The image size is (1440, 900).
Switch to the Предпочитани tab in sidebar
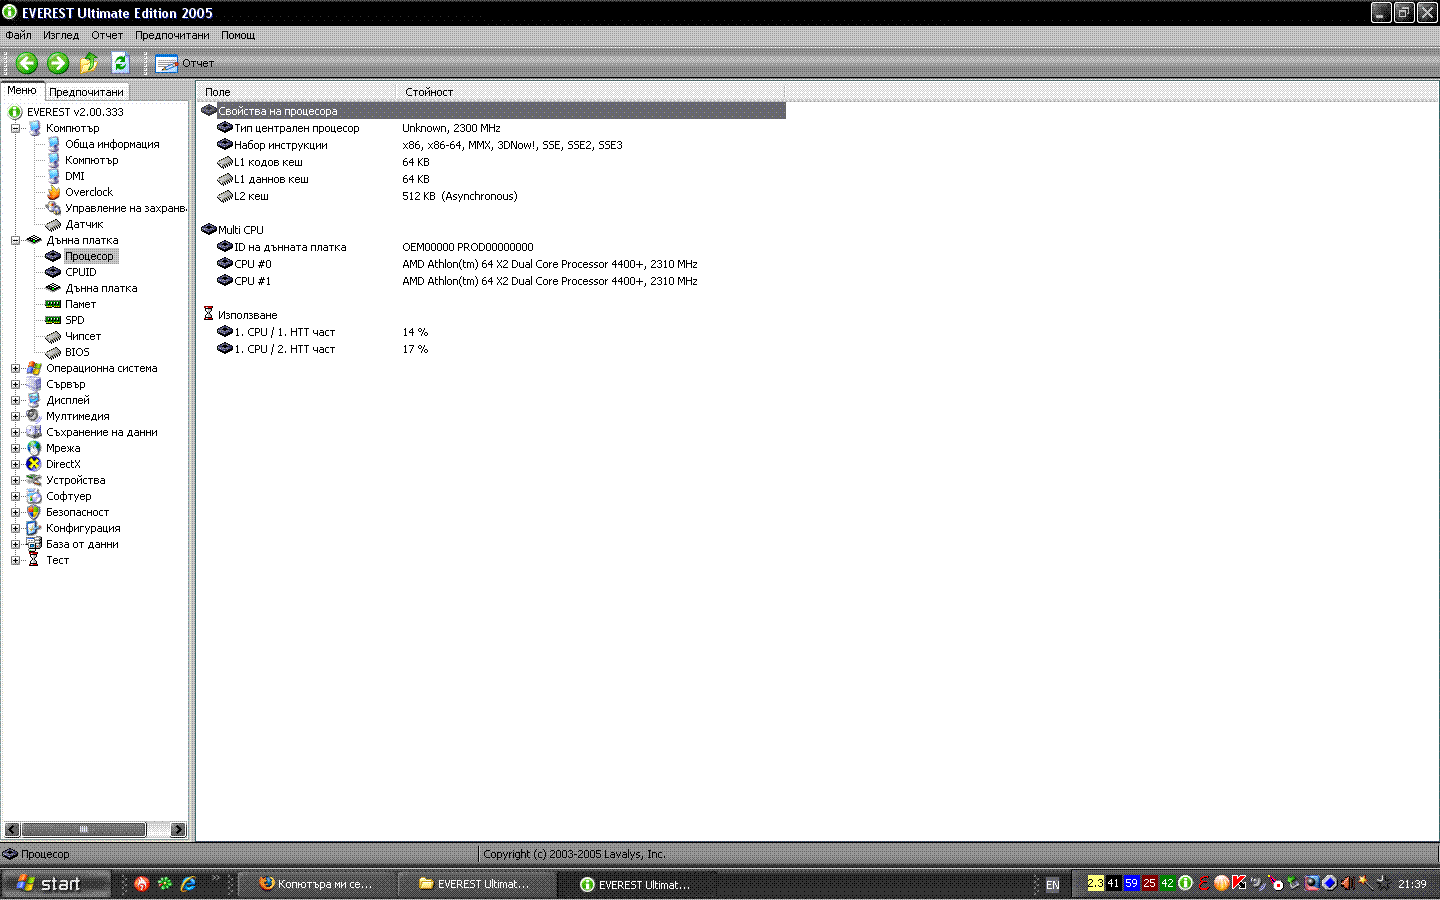[86, 92]
